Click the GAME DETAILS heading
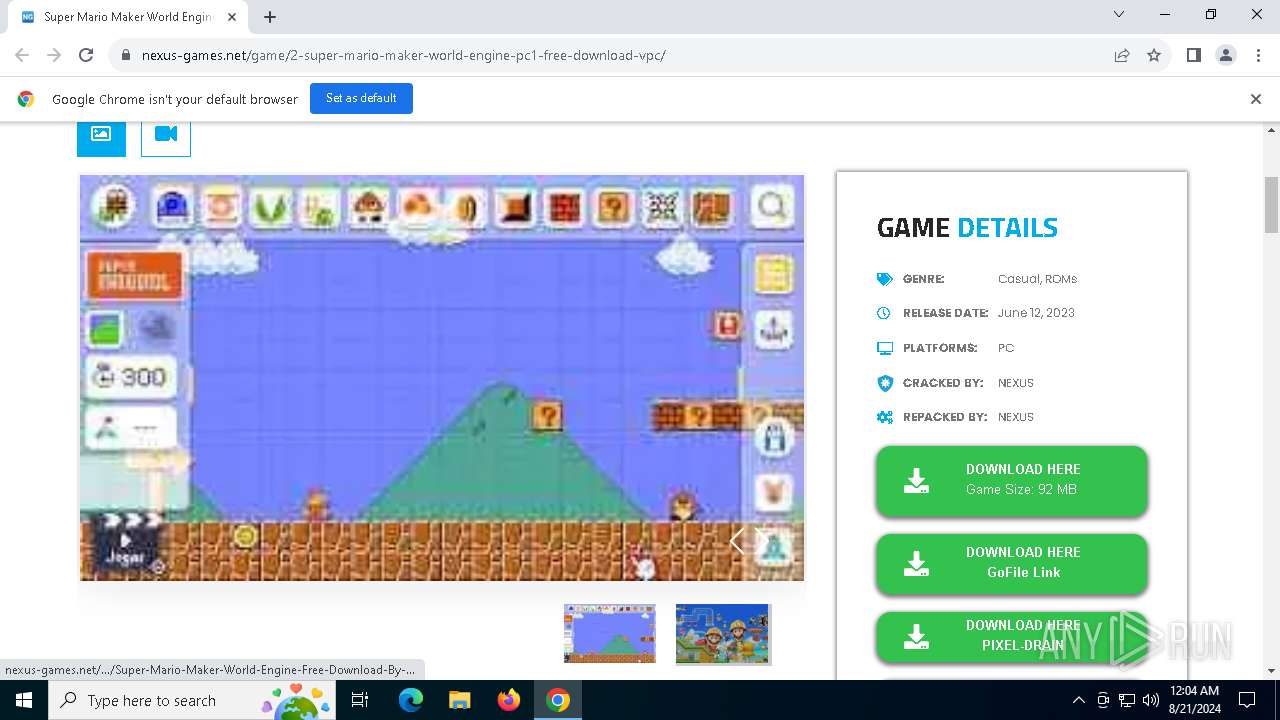1280x720 pixels. [x=967, y=227]
